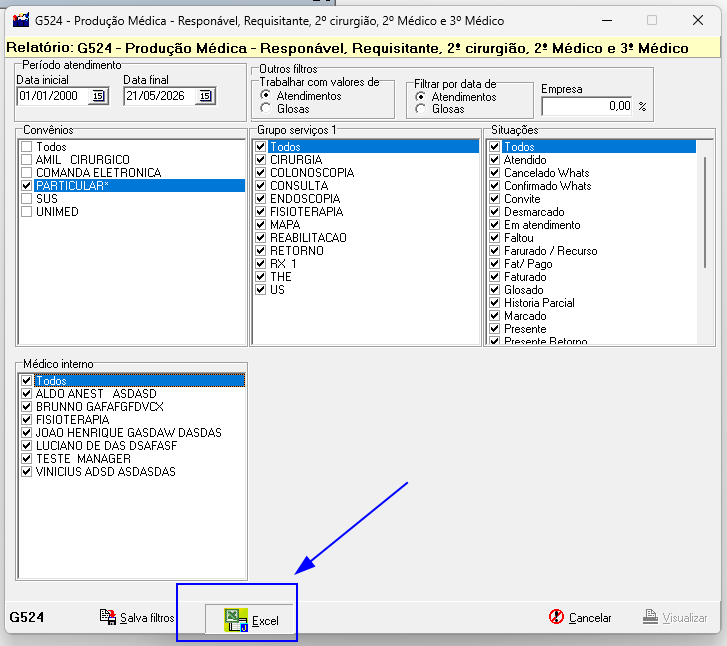Uncheck JOAO HENRIQUE GASDAW DASDAS doctor
This screenshot has height=646, width=727.
pos(26,432)
